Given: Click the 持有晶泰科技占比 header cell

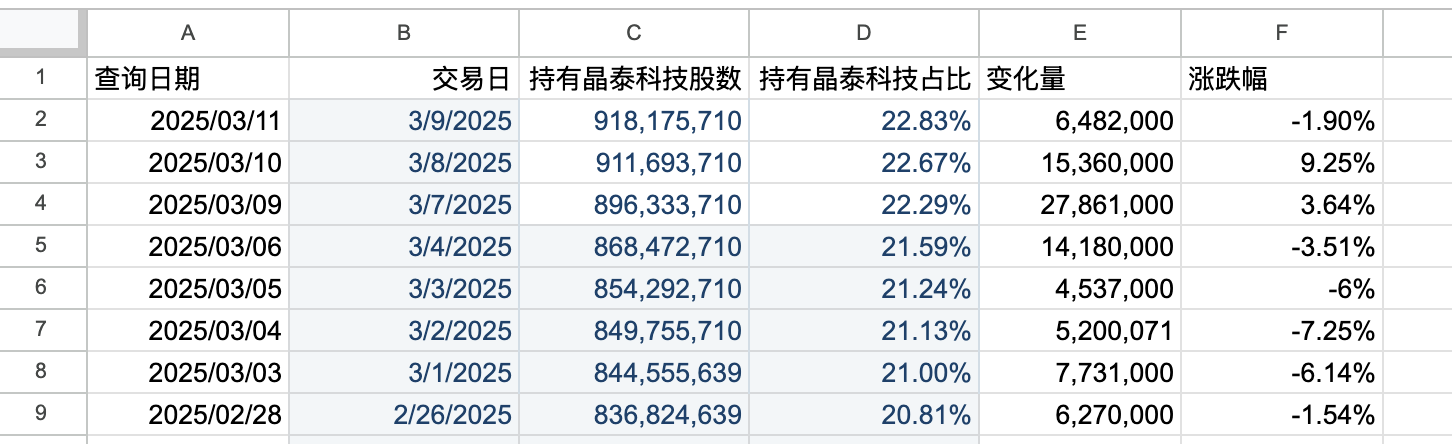Looking at the screenshot, I should tap(863, 78).
